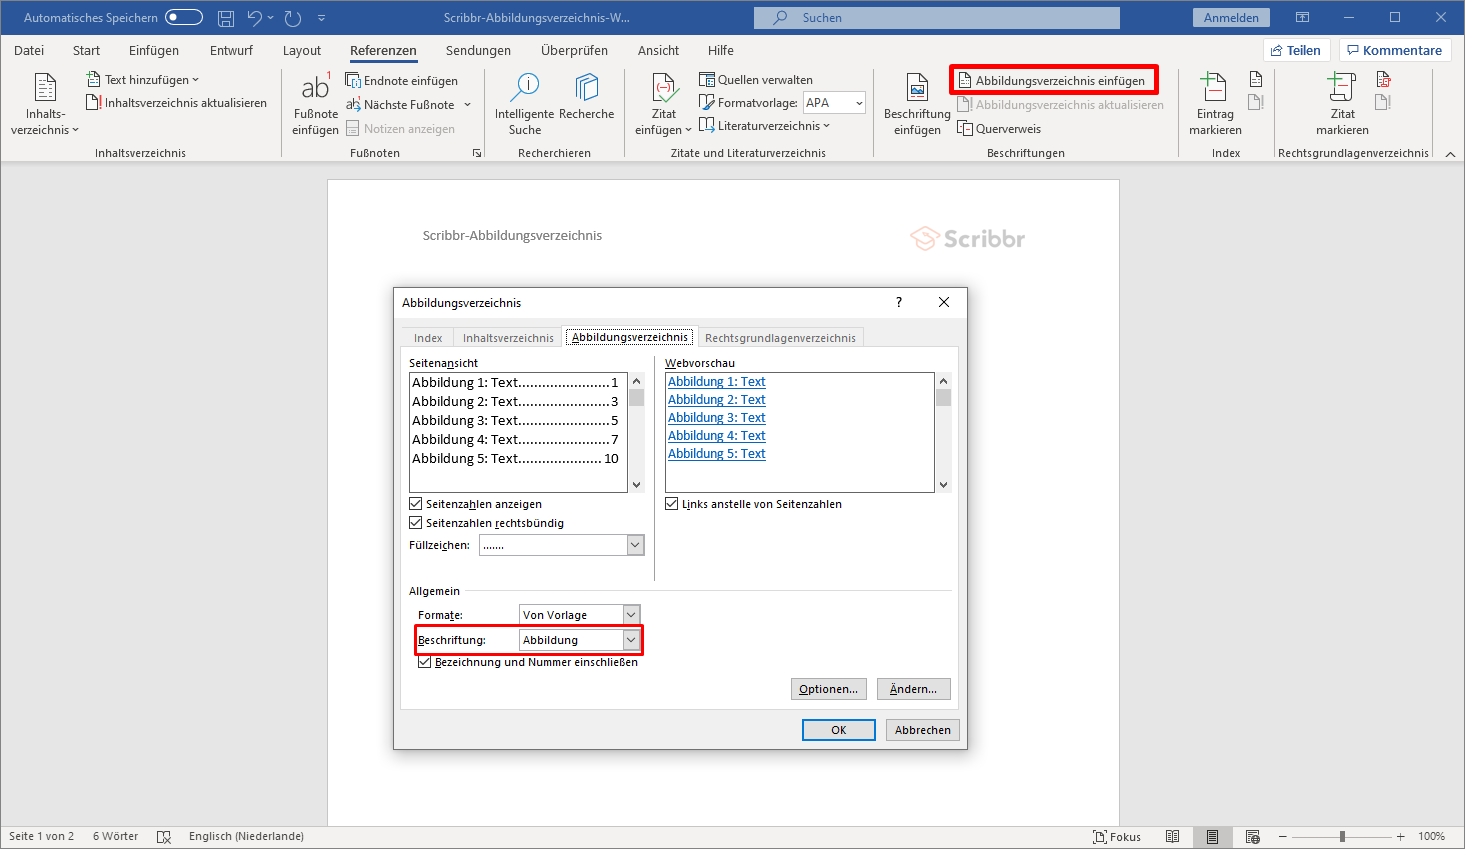Expand the Nächste Fußnote dropdown arrow

point(467,105)
